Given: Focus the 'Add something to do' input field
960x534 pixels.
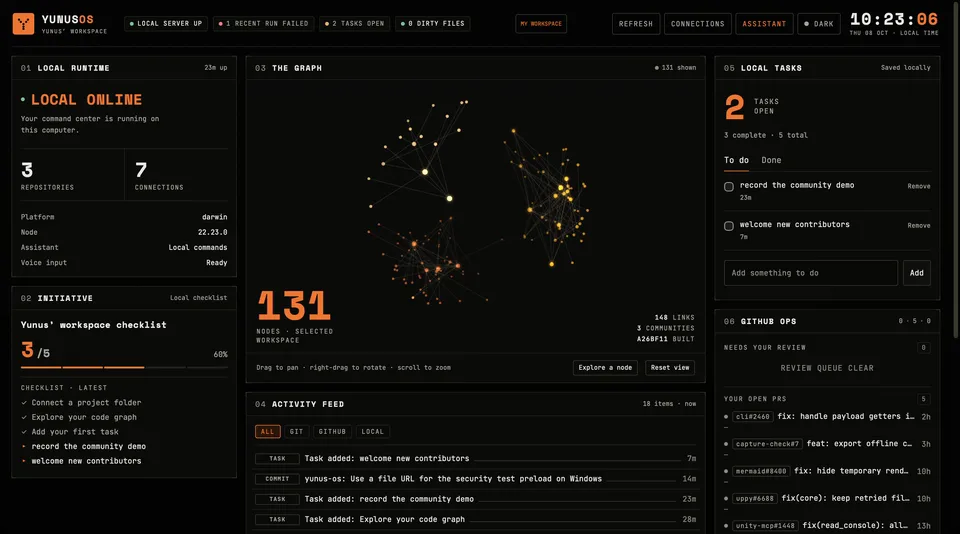Looking at the screenshot, I should (811, 273).
